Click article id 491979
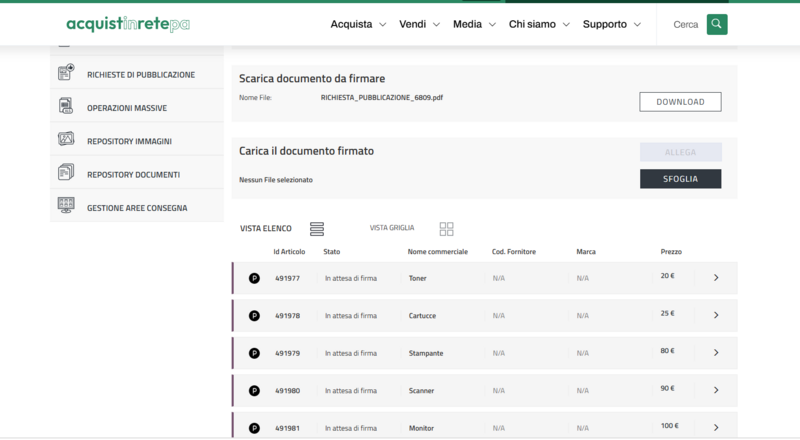800x440 pixels. click(288, 353)
